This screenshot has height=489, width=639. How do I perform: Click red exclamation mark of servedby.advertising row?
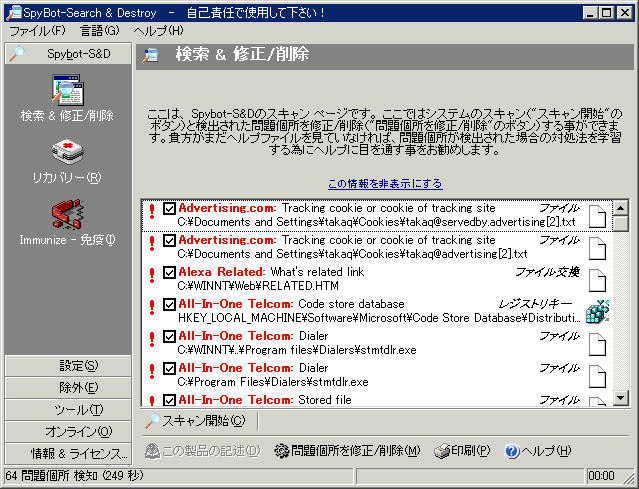pyautogui.click(x=152, y=211)
